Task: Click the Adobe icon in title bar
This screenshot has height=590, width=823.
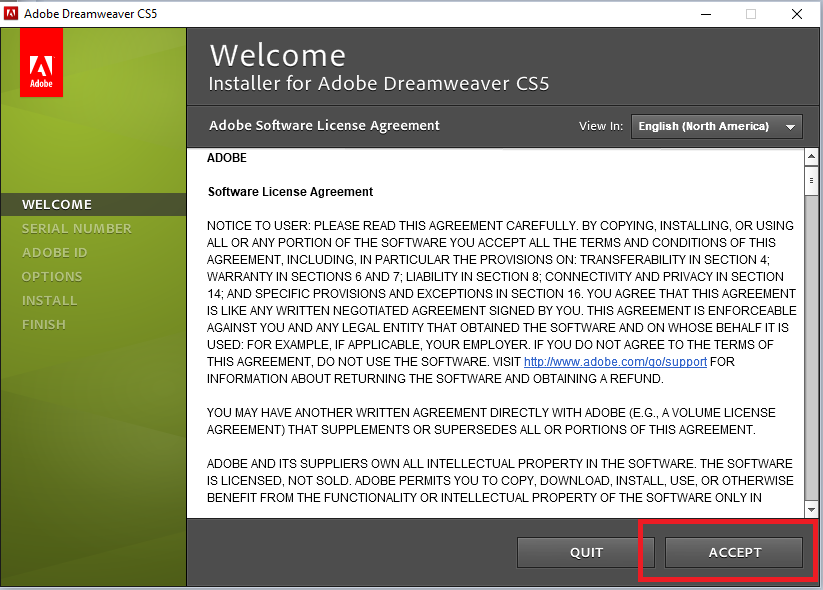Action: (x=11, y=14)
